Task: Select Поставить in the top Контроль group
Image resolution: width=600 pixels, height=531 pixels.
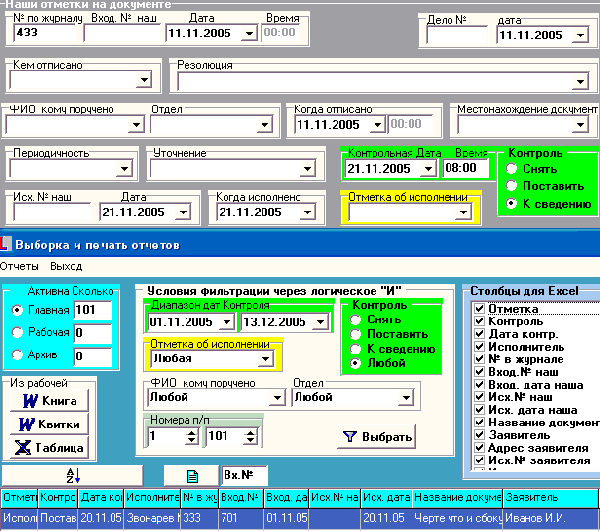Action: pos(511,186)
